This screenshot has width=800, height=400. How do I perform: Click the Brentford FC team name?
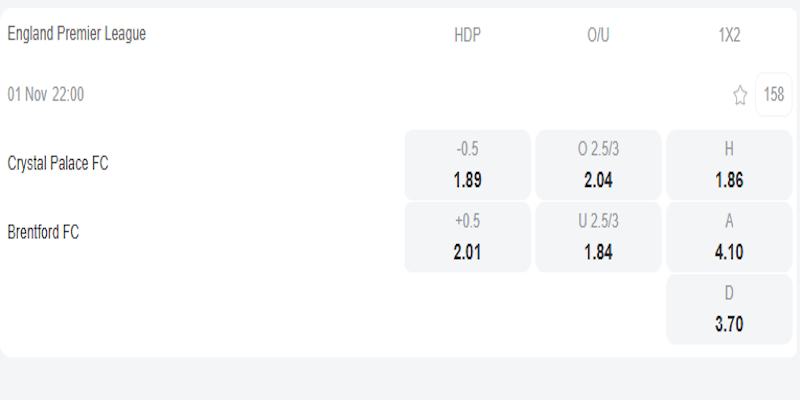[43, 232]
